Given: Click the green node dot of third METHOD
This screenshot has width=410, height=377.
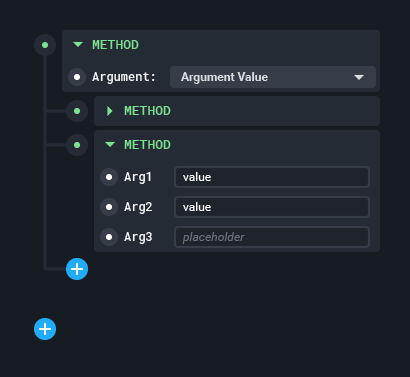Looking at the screenshot, I should 77,145.
